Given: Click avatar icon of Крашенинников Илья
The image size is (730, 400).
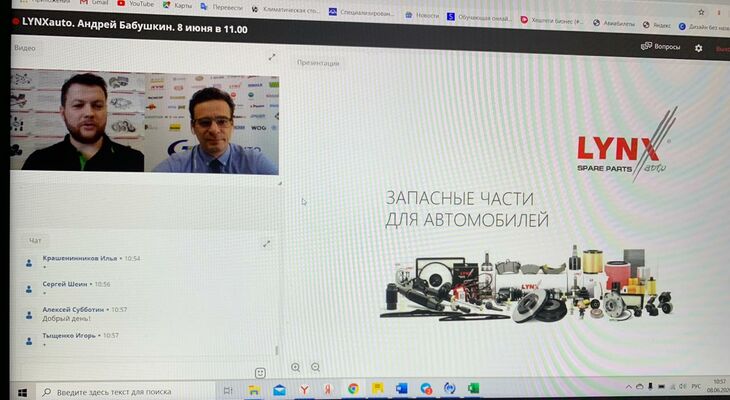Looking at the screenshot, I should pos(29,263).
